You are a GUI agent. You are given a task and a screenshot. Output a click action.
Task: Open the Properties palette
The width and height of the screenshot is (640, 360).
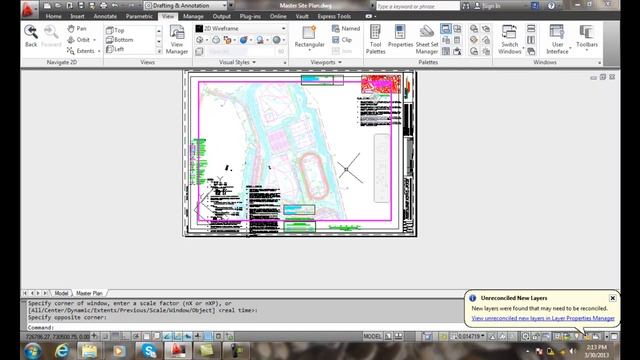[400, 36]
